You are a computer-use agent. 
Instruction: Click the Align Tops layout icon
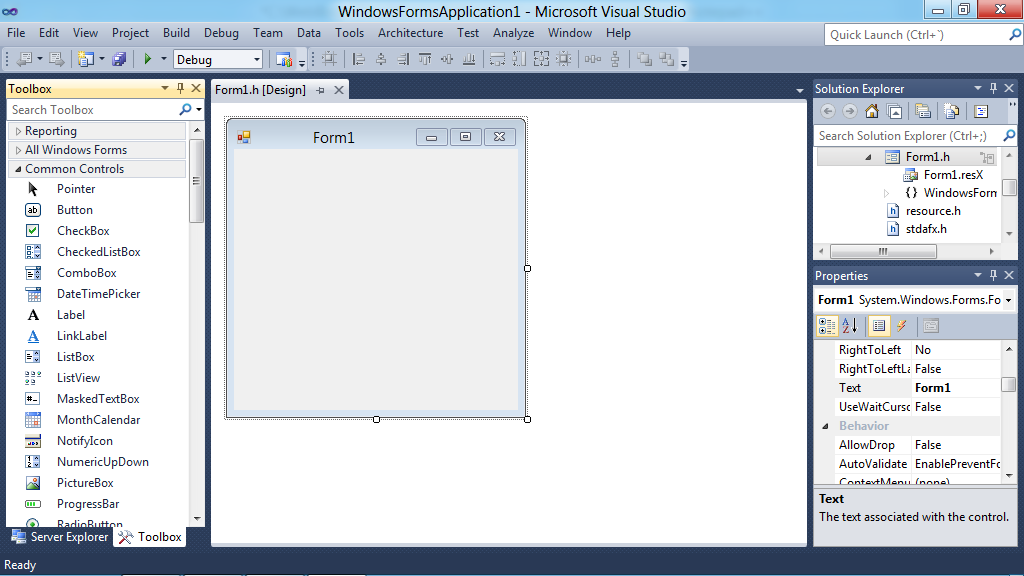[x=425, y=59]
